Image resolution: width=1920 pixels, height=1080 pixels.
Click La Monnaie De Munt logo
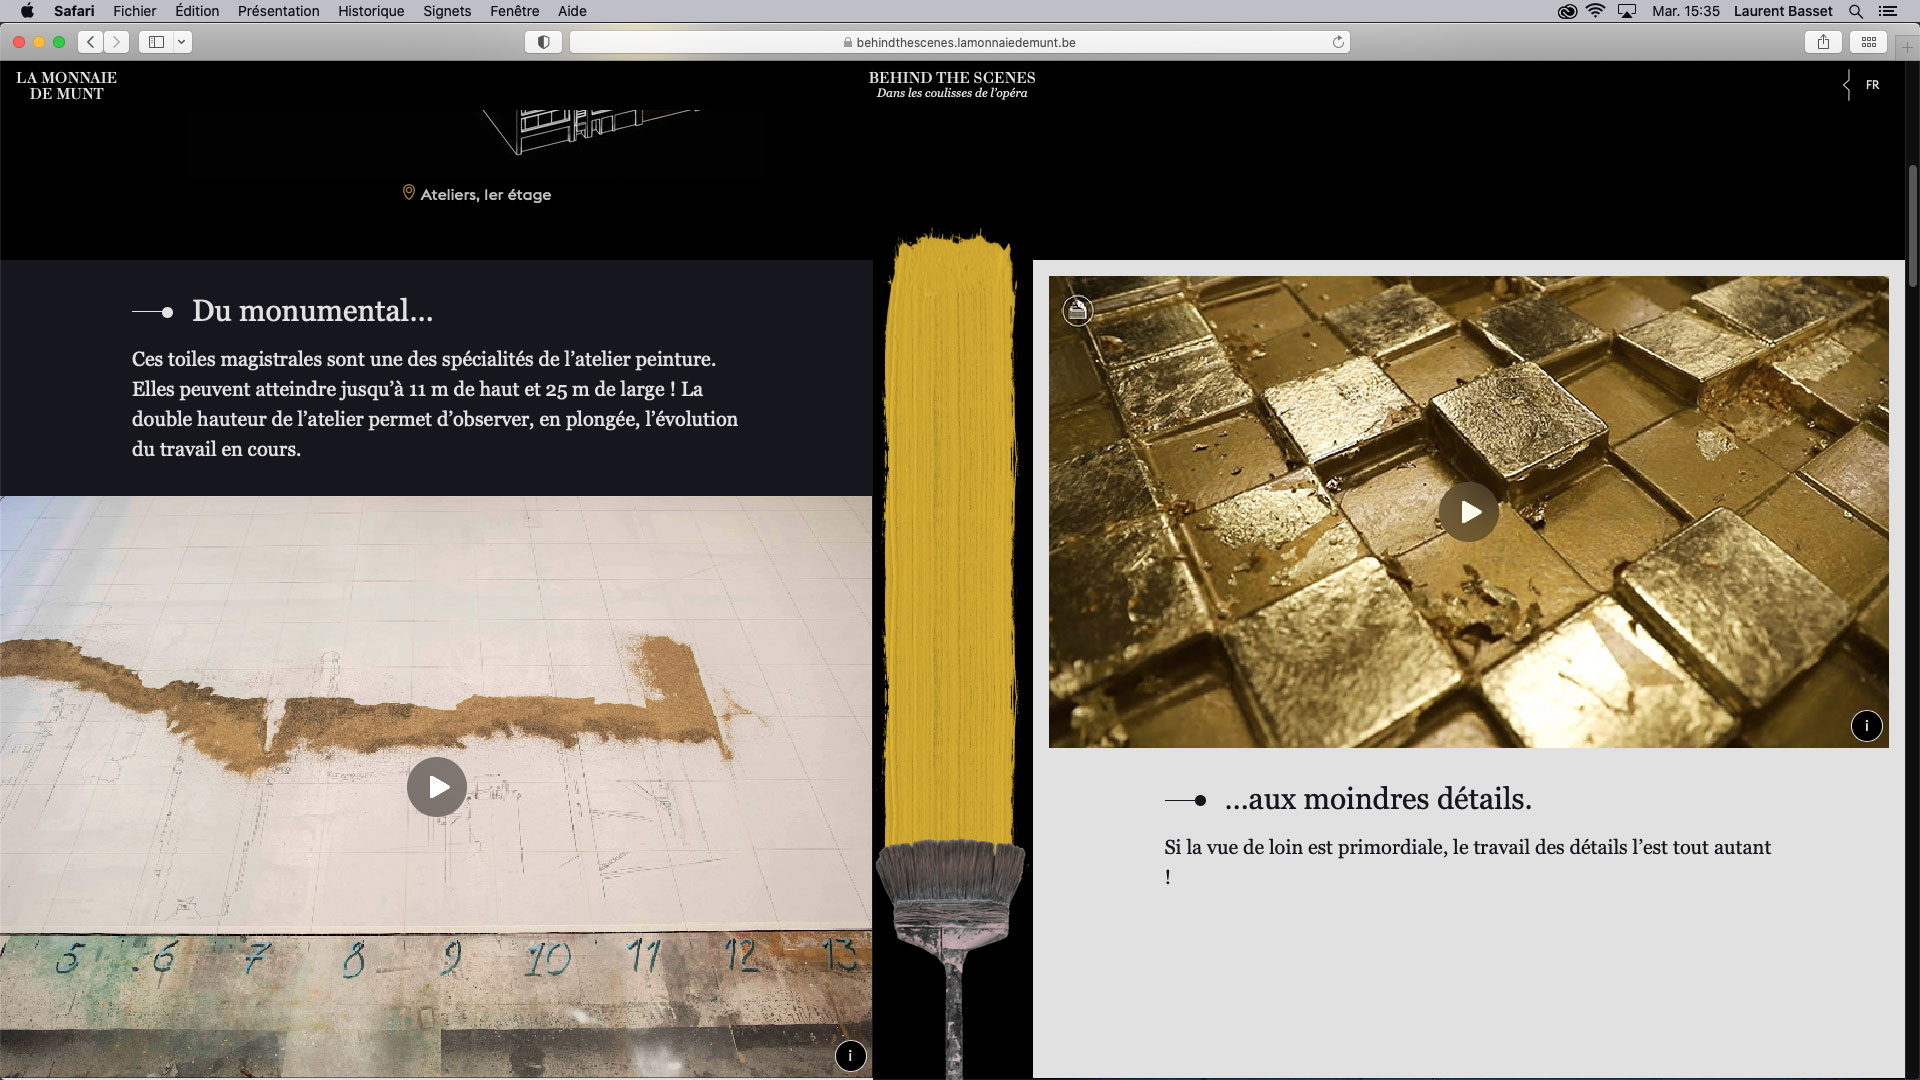tap(66, 85)
